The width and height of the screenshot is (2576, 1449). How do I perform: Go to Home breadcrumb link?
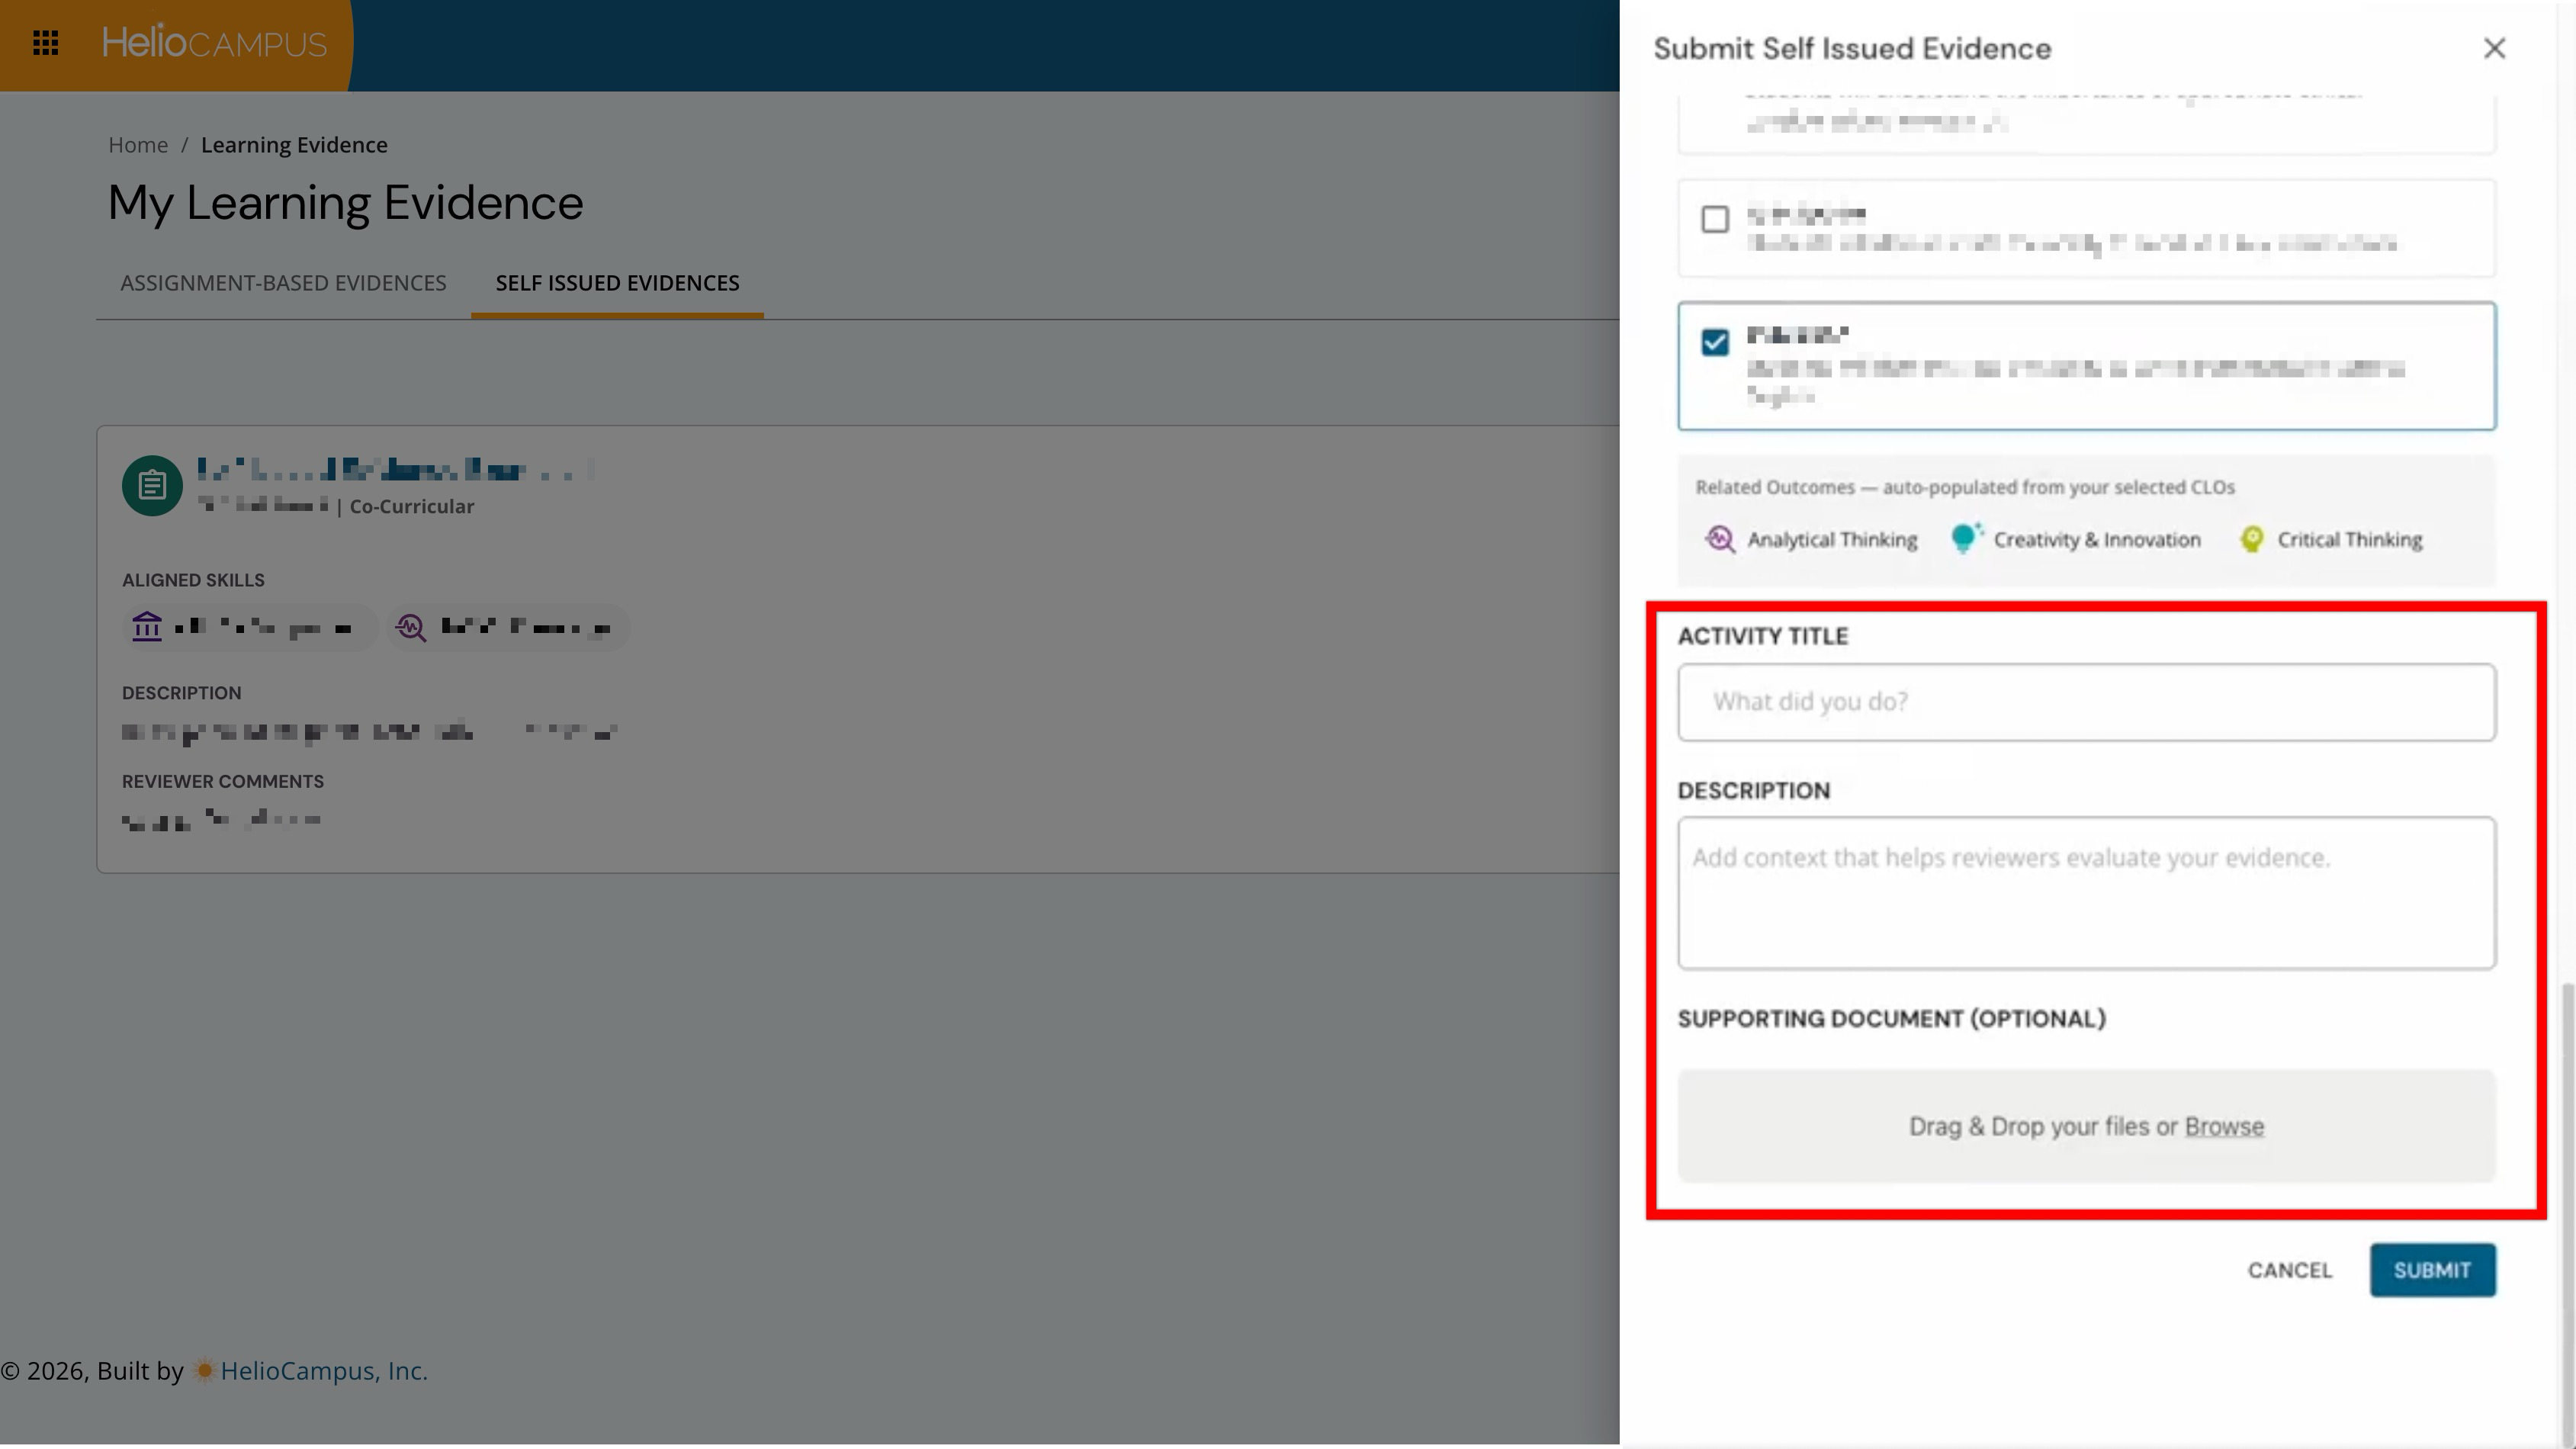pos(138,145)
